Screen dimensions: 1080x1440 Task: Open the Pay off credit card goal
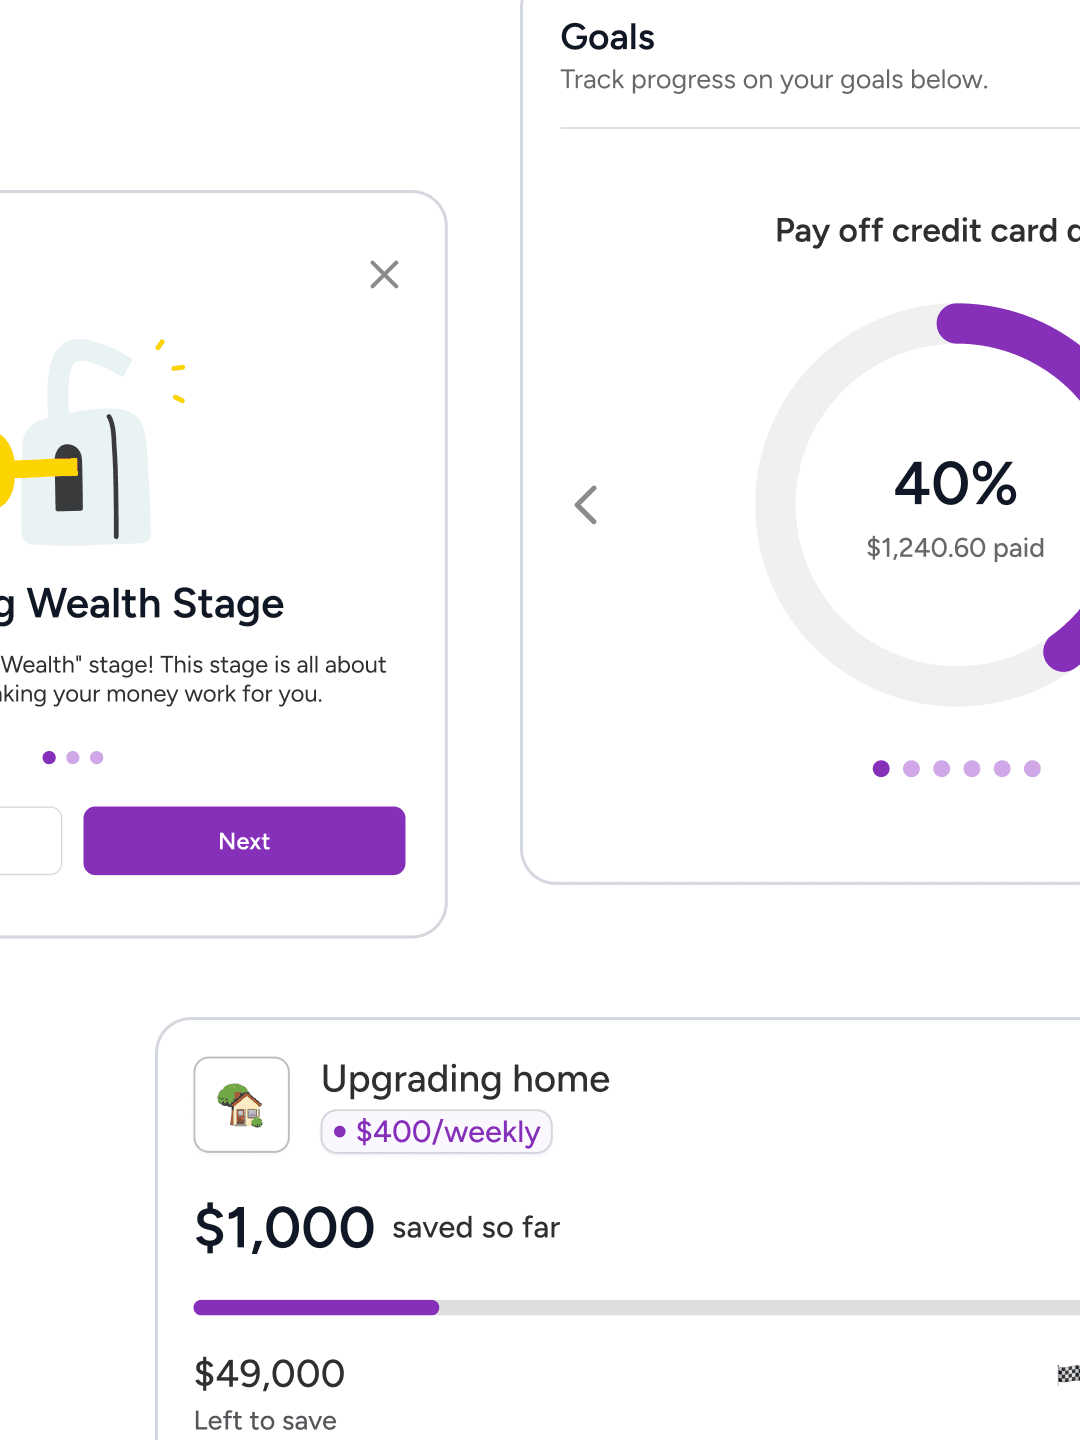(925, 231)
